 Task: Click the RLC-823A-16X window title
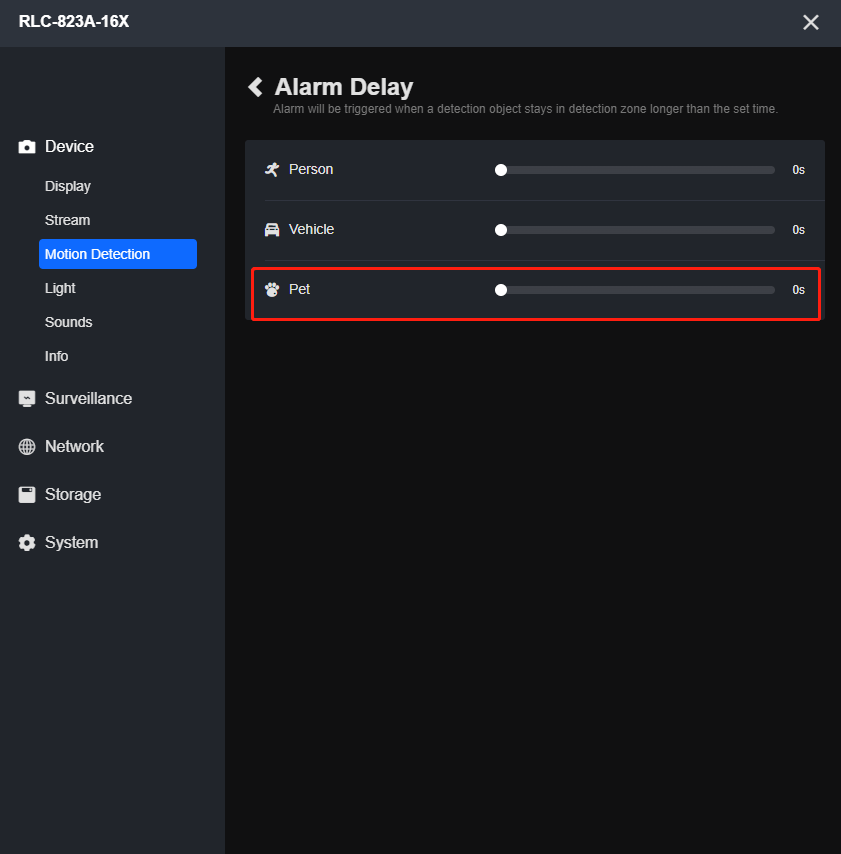(74, 21)
